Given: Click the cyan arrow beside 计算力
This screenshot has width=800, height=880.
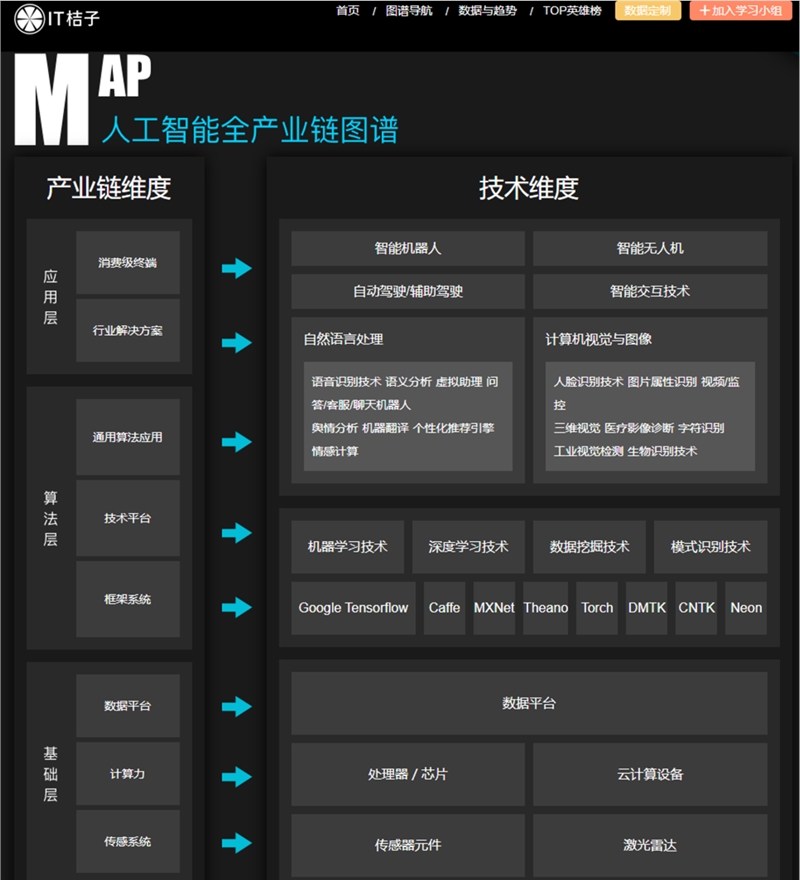Looking at the screenshot, I should point(236,776).
